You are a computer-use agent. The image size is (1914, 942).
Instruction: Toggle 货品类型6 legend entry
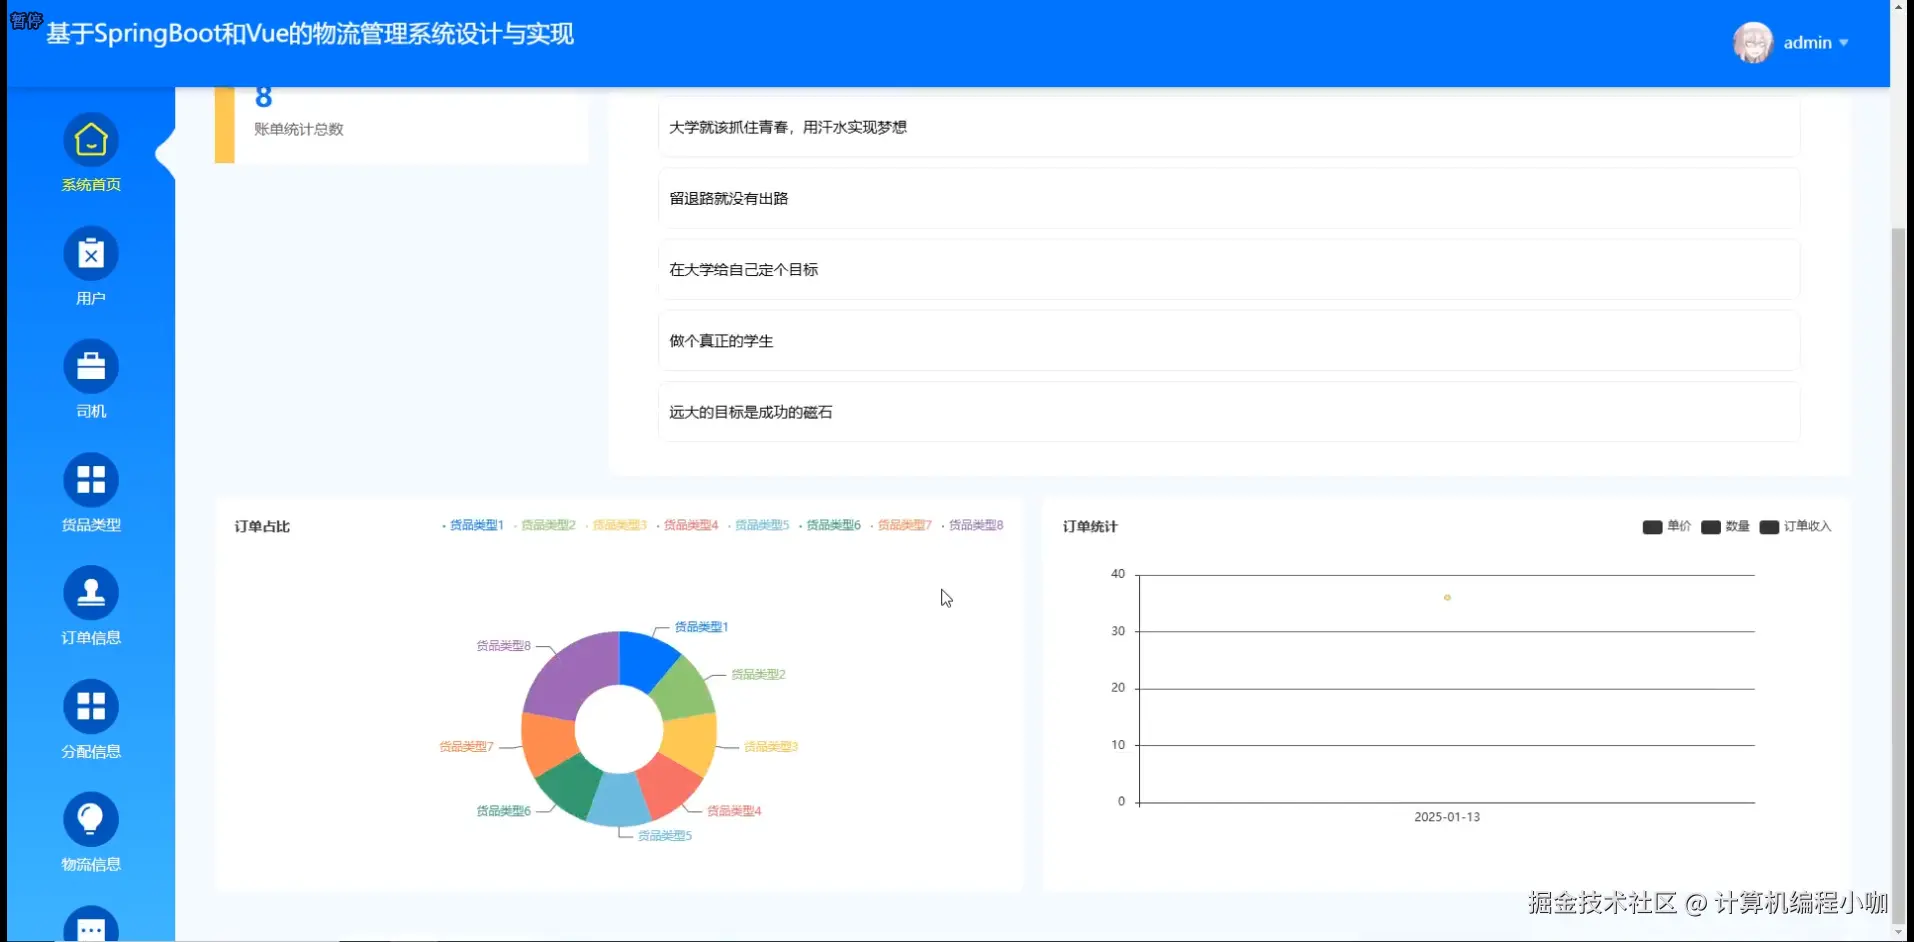830,525
